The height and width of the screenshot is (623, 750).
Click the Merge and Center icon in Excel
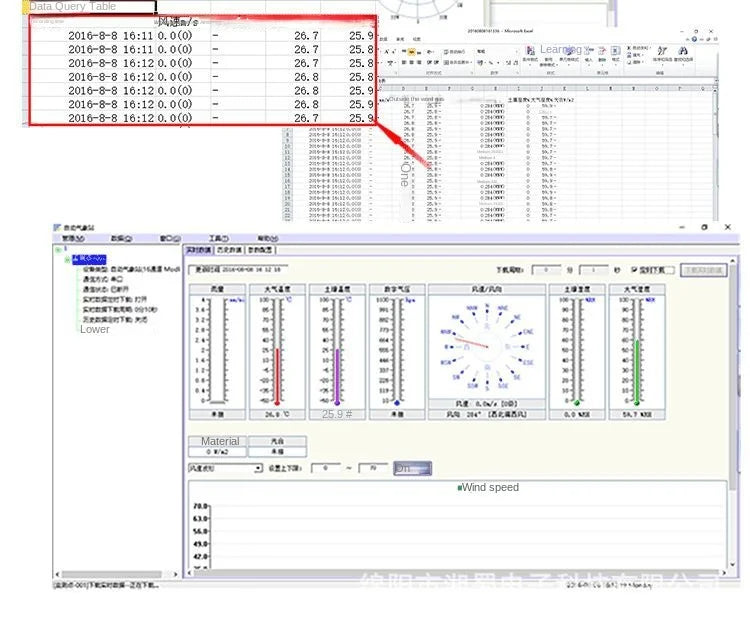click(447, 62)
